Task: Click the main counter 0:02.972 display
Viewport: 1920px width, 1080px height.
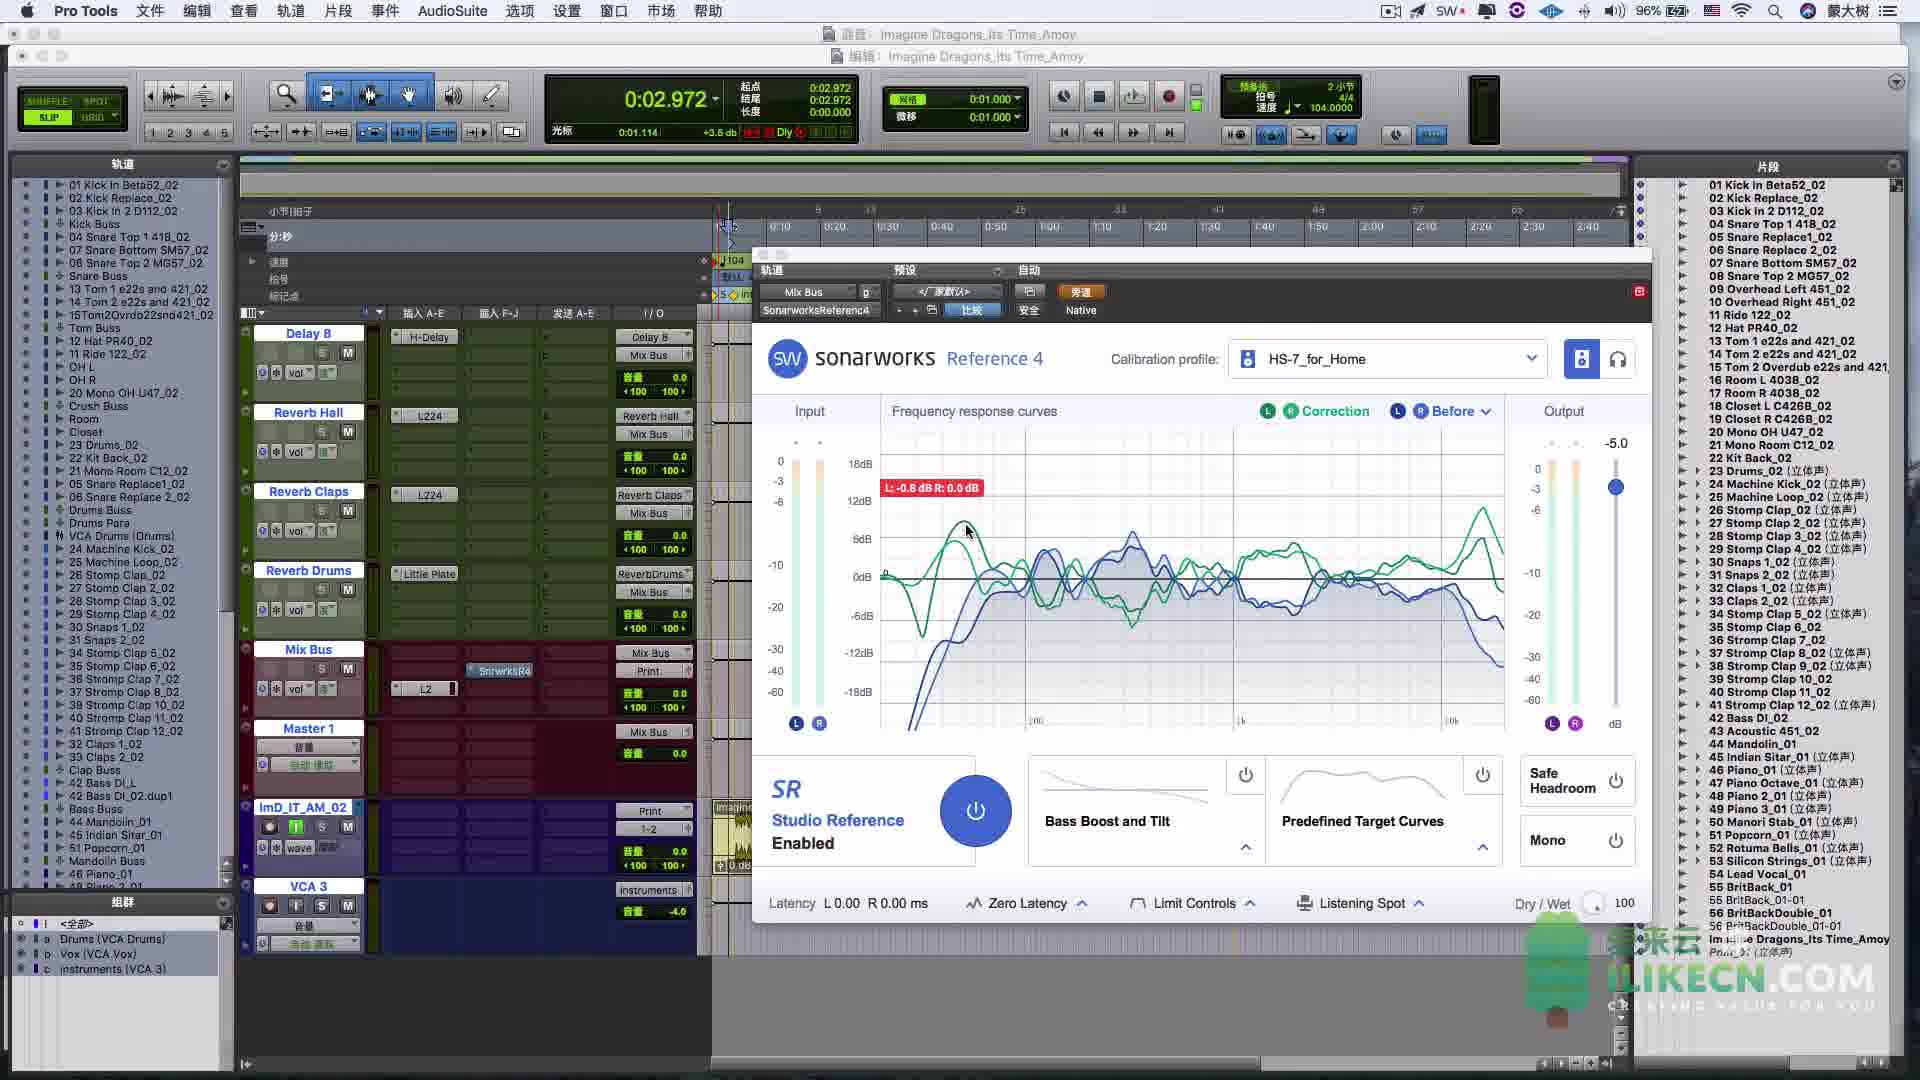Action: click(665, 99)
